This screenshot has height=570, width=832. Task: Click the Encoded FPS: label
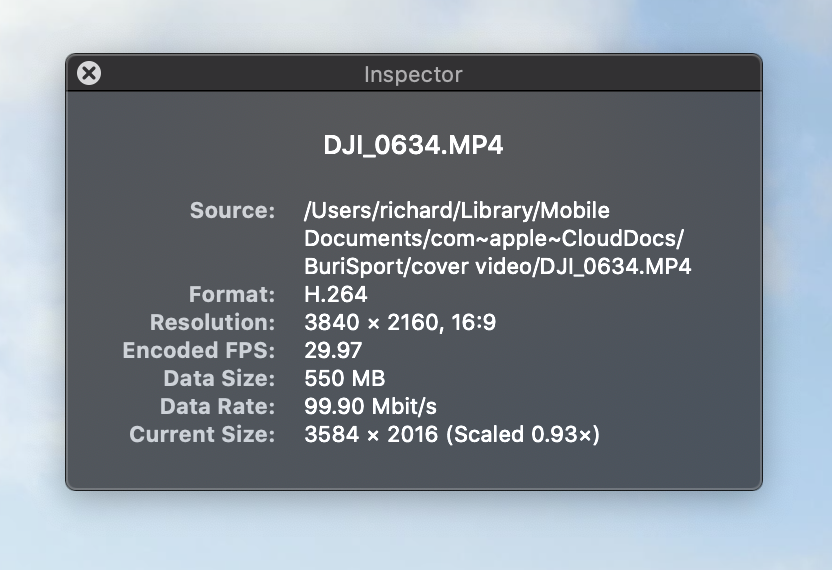[x=199, y=350]
